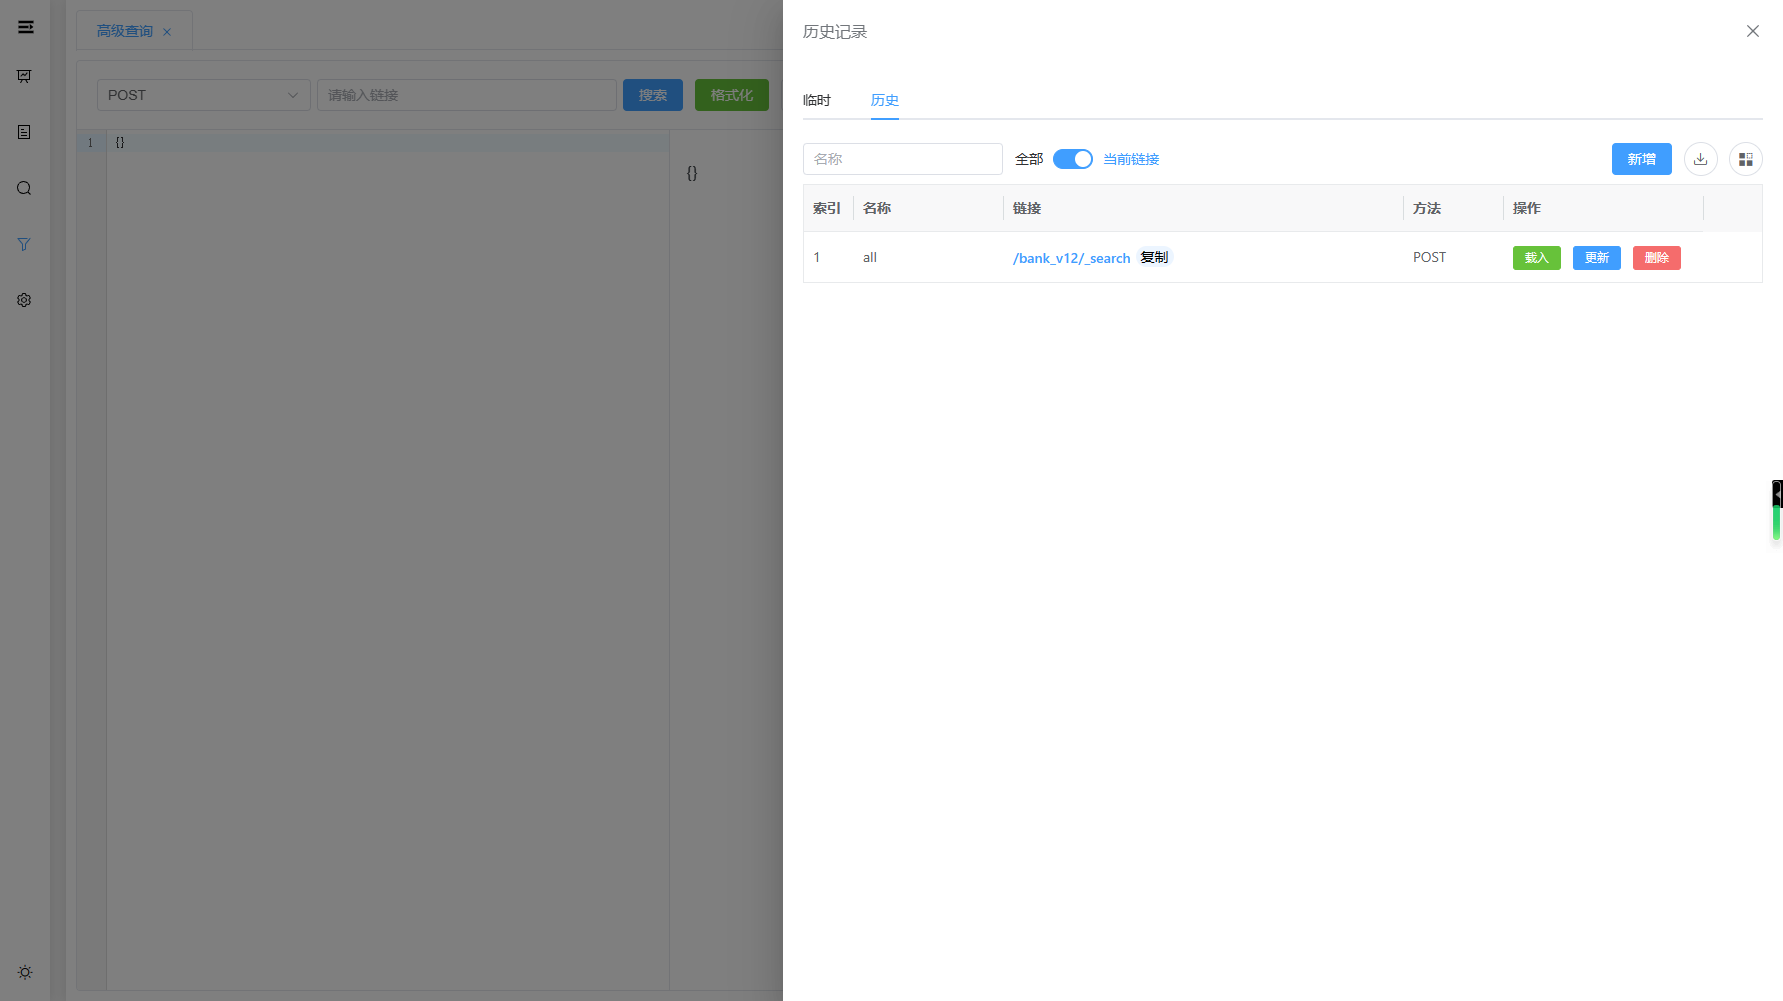Click the 删除 button for row all

[x=1656, y=258]
